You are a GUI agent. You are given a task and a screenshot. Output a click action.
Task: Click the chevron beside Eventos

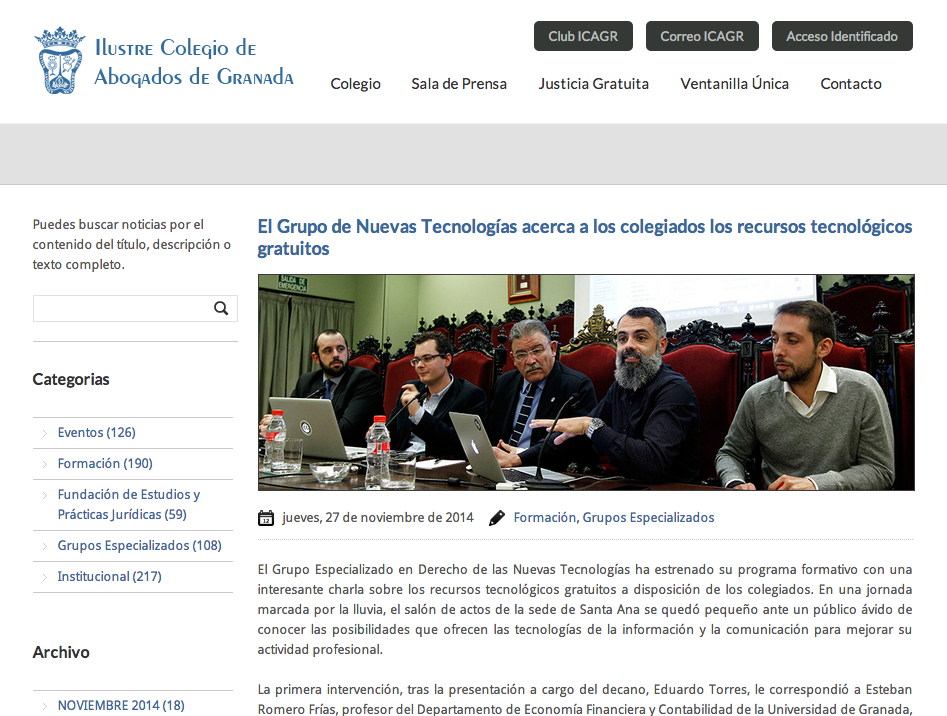(45, 433)
